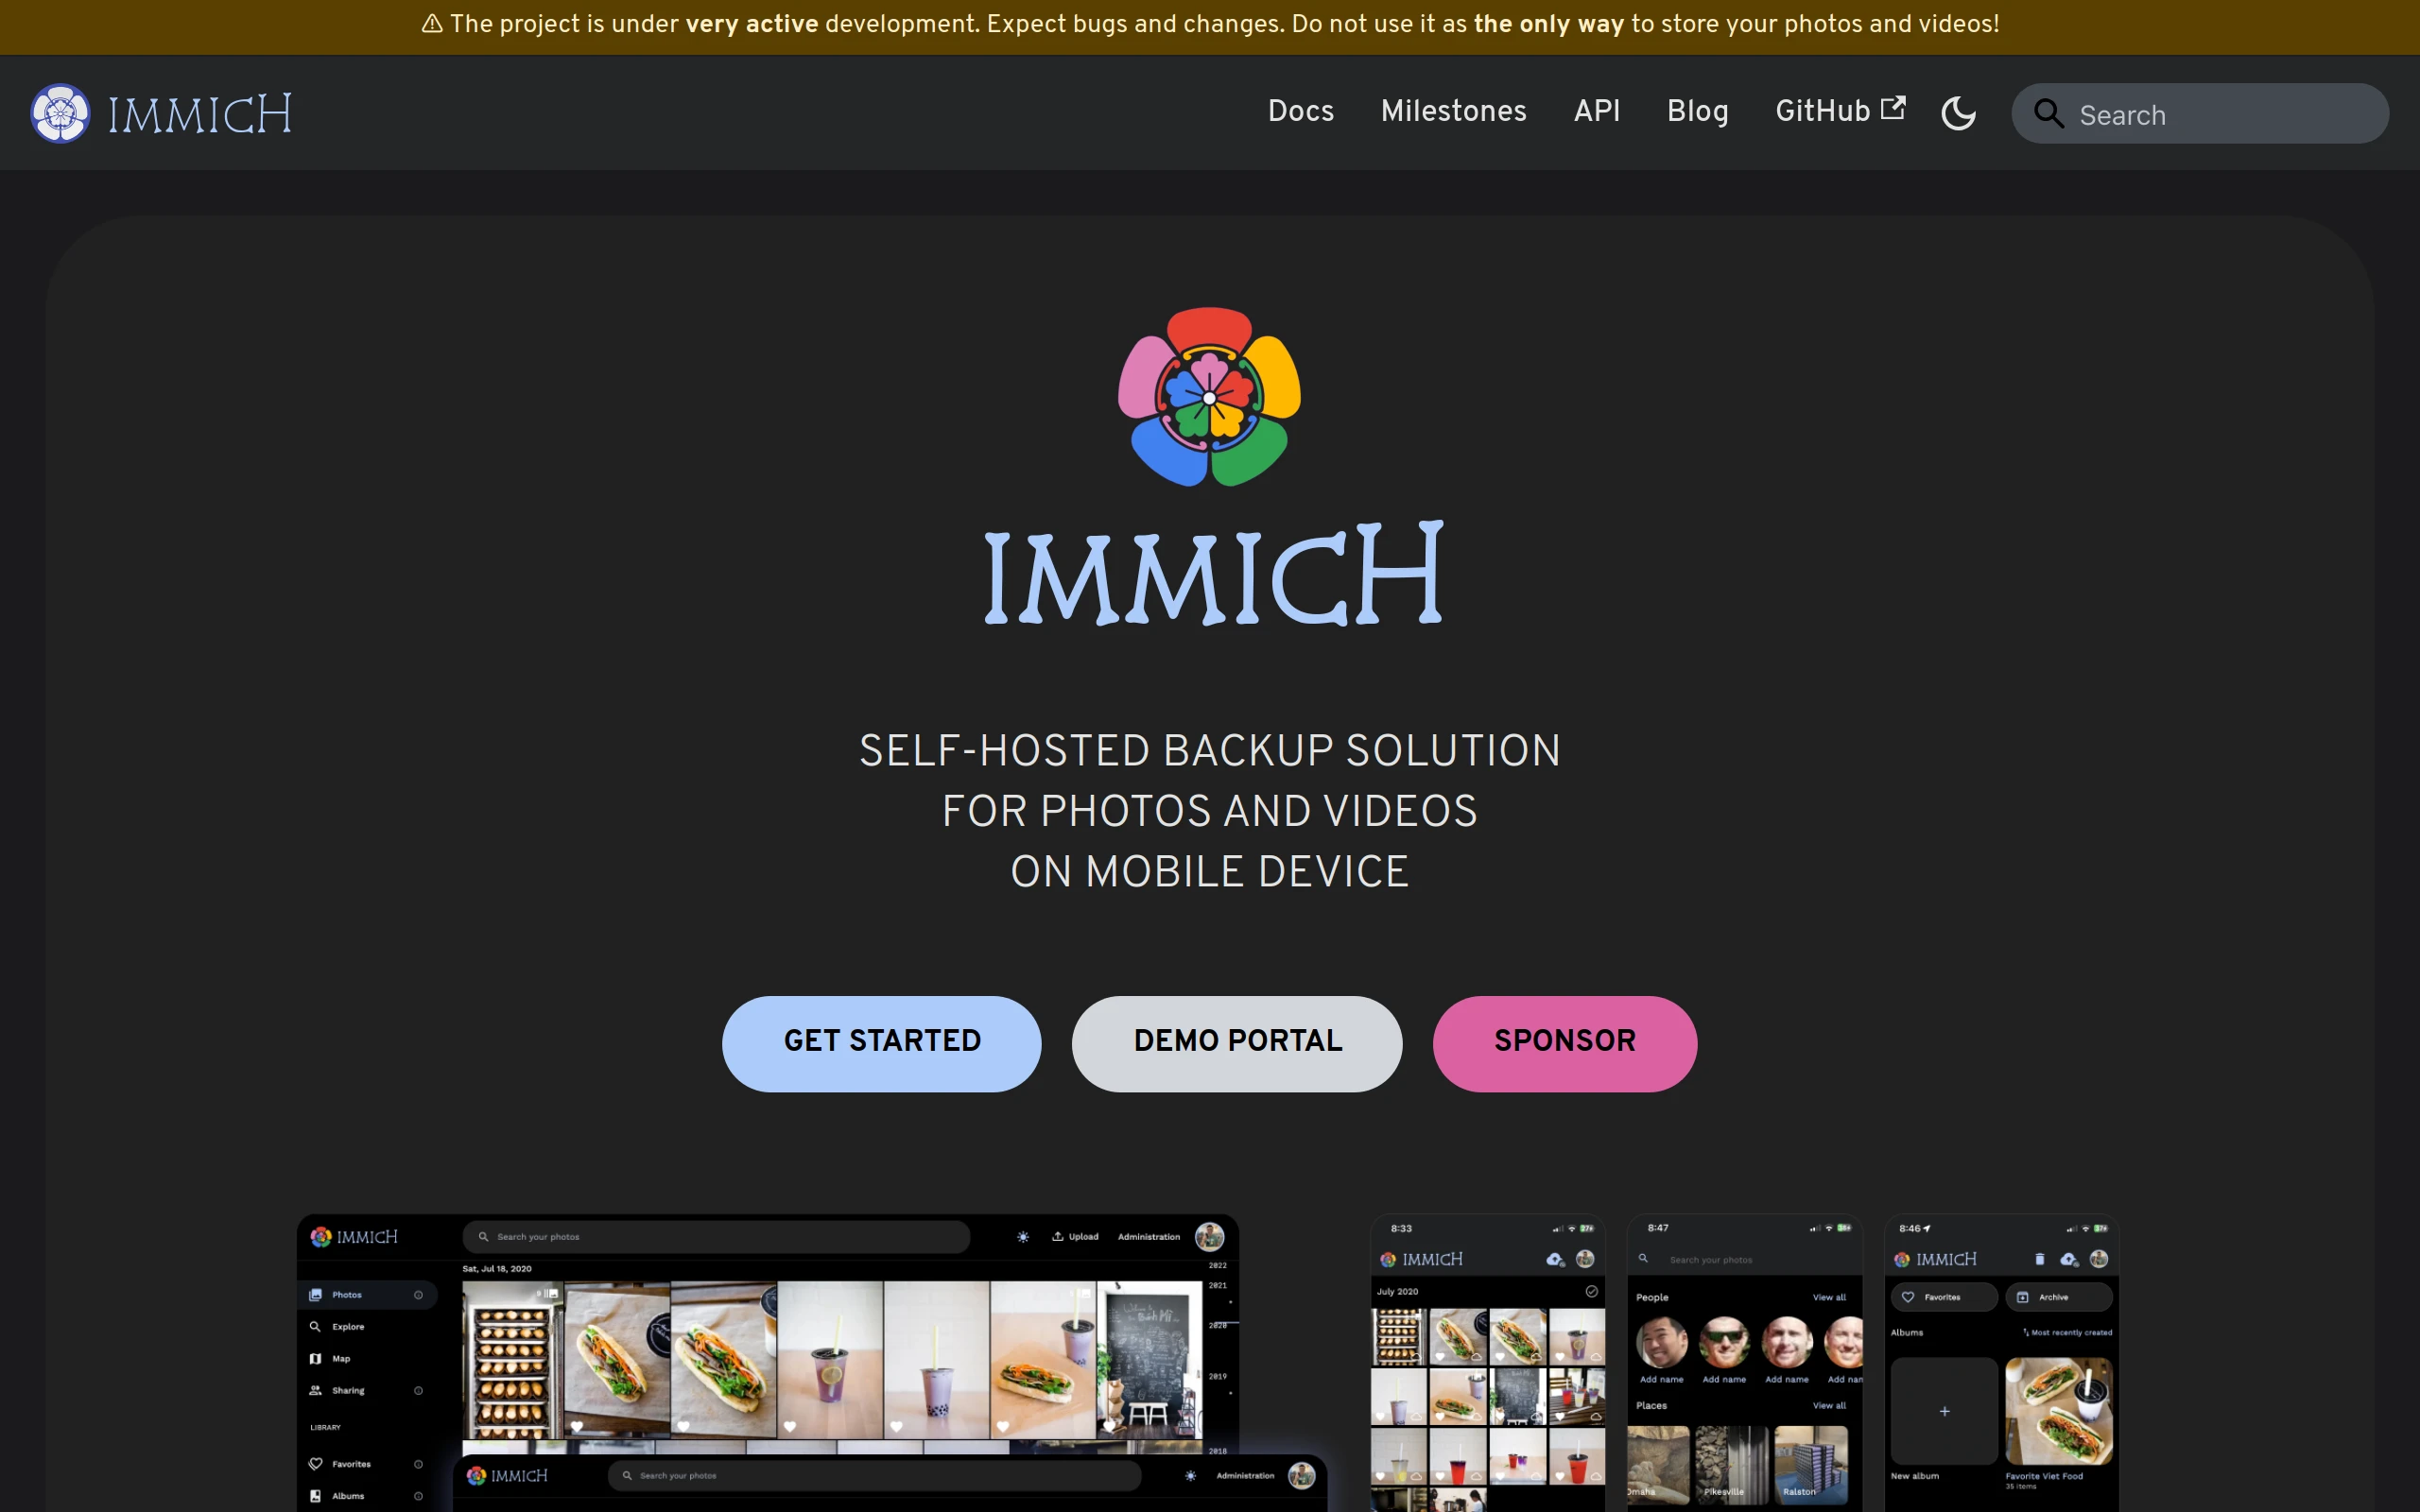
Task: Open Albums from the sidebar
Action: coord(347,1495)
